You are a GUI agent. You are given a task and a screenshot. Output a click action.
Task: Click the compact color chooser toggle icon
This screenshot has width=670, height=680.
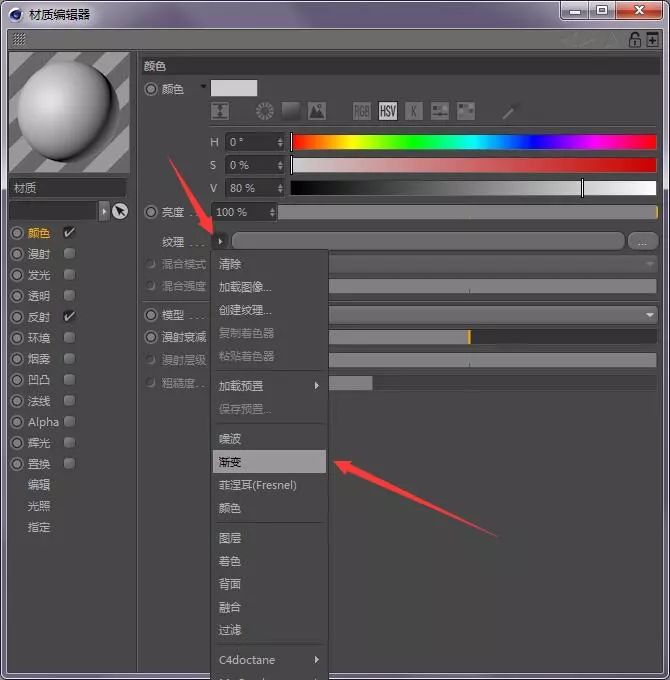click(220, 111)
